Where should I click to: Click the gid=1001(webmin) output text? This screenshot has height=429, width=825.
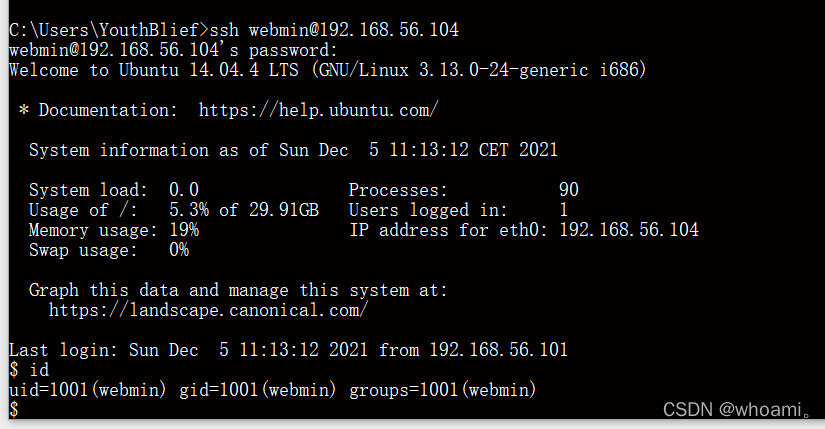[x=257, y=390]
